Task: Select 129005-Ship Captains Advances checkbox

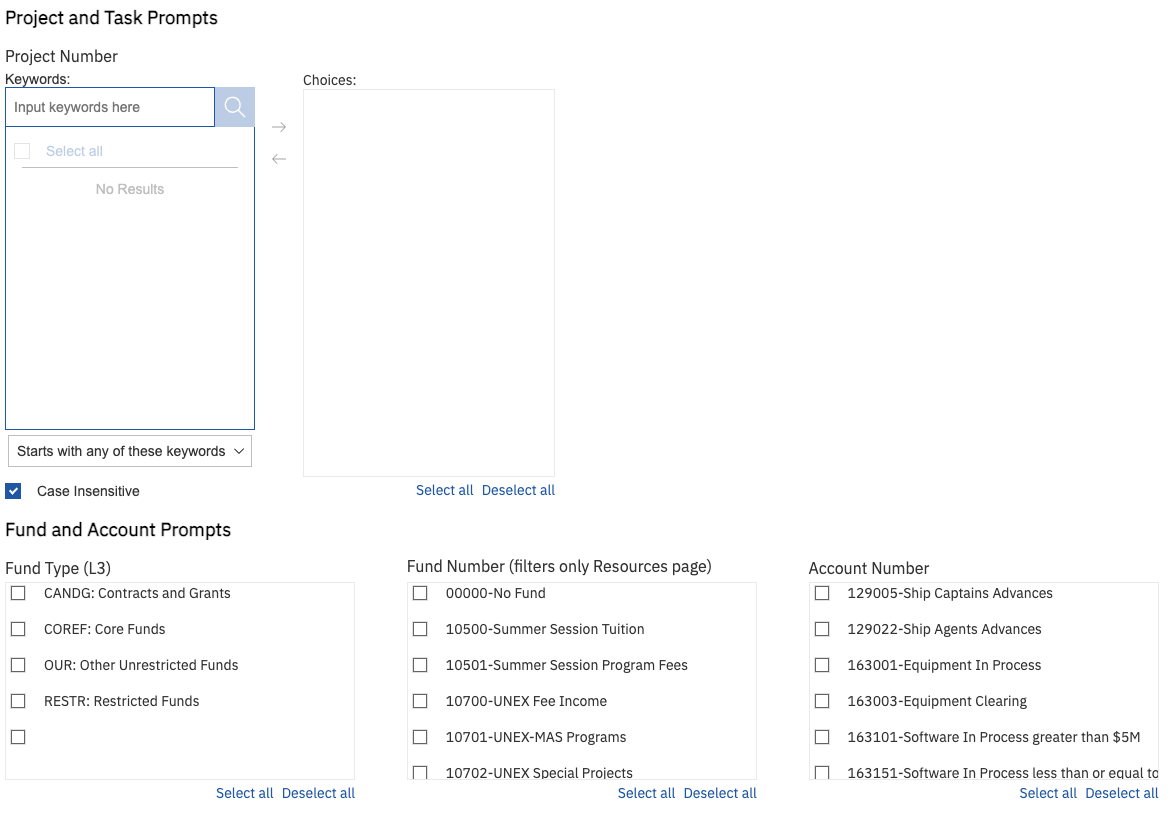Action: coord(822,593)
